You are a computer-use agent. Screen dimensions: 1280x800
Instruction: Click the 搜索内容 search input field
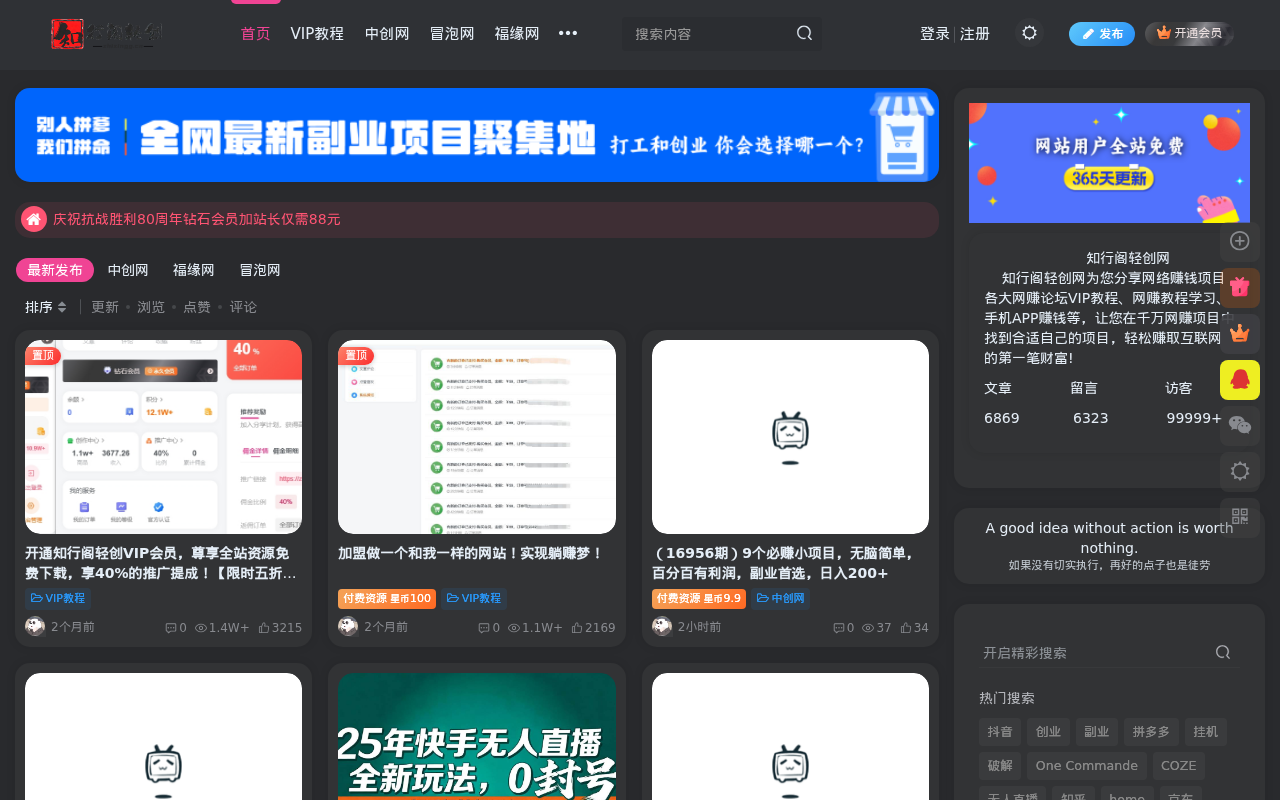pyautogui.click(x=700, y=32)
